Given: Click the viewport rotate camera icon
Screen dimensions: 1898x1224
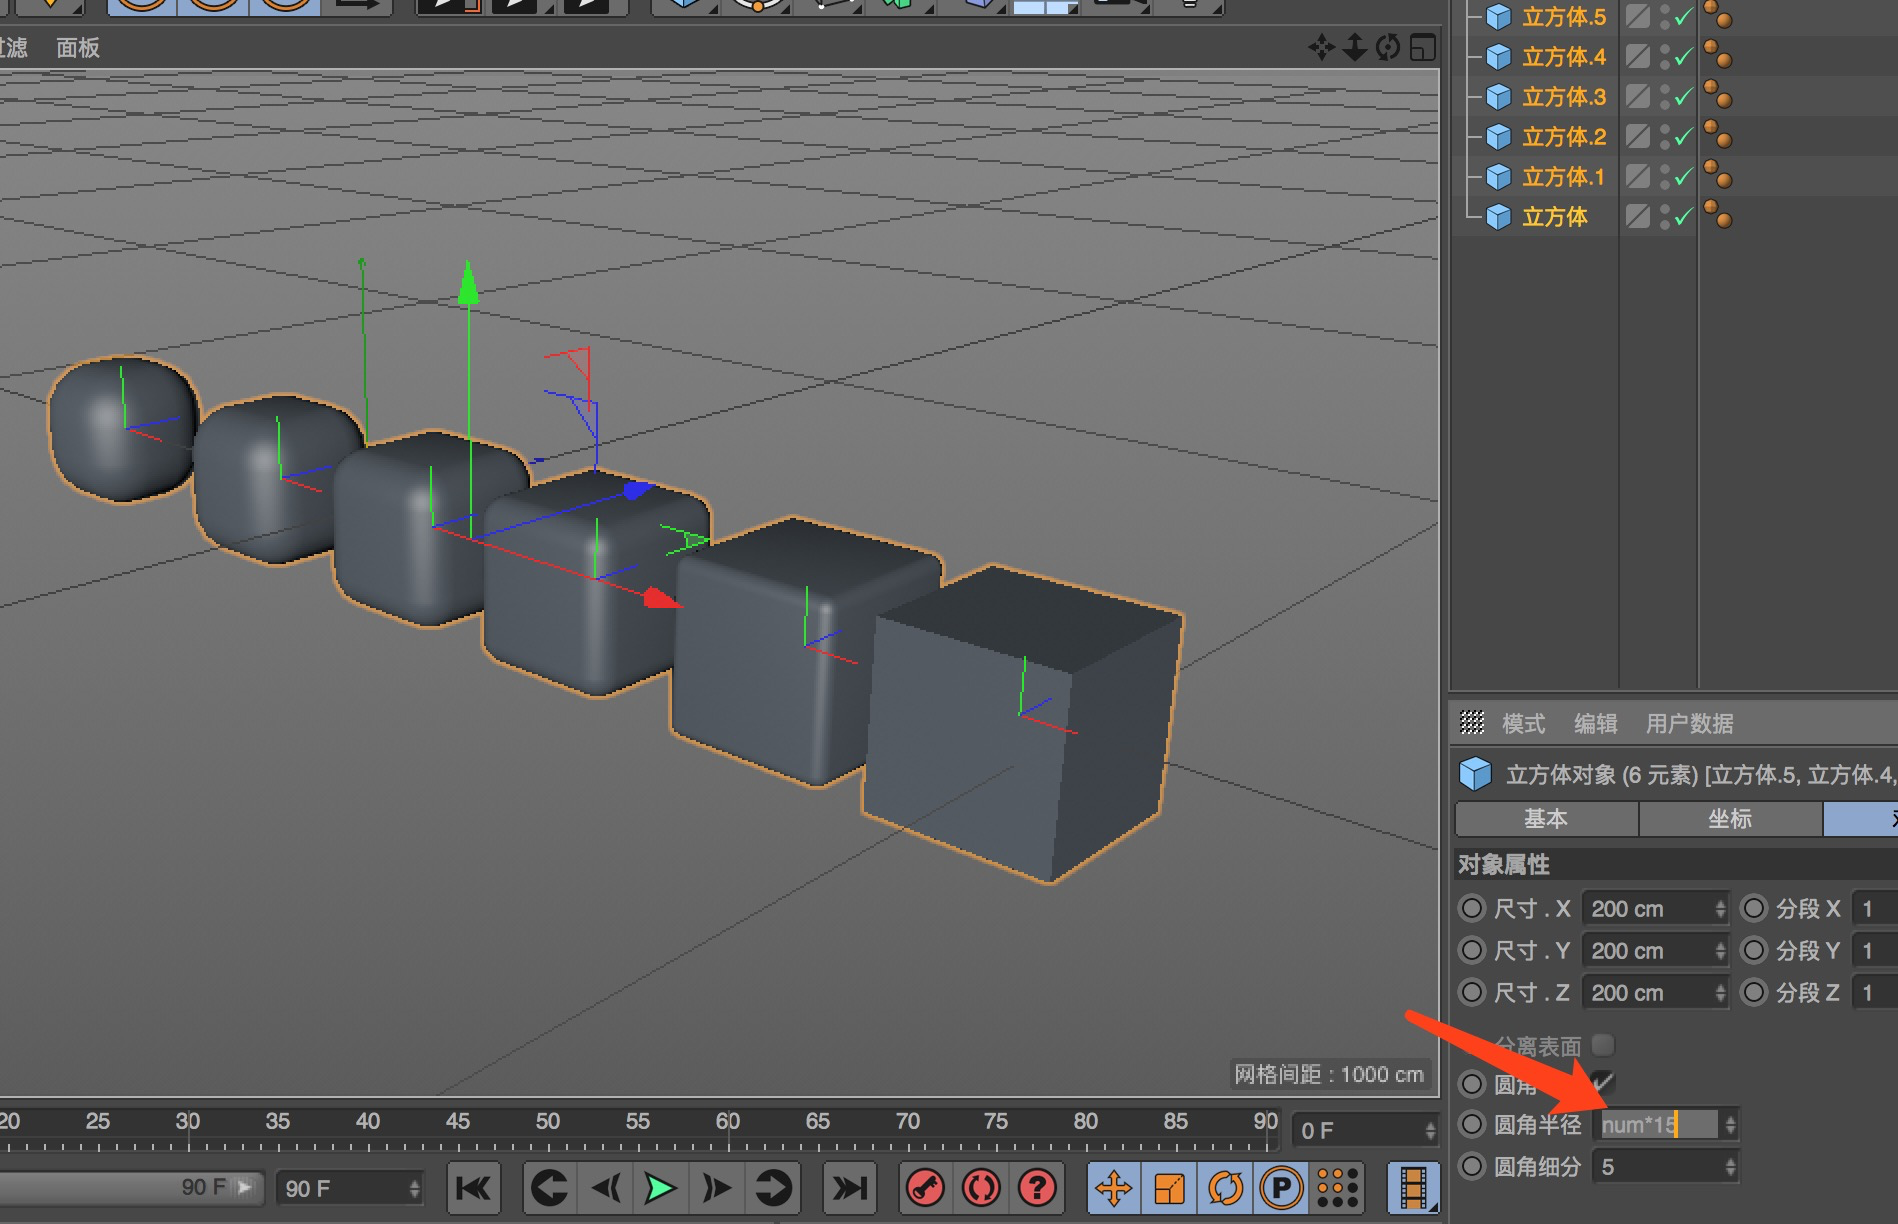Looking at the screenshot, I should click(x=1388, y=48).
